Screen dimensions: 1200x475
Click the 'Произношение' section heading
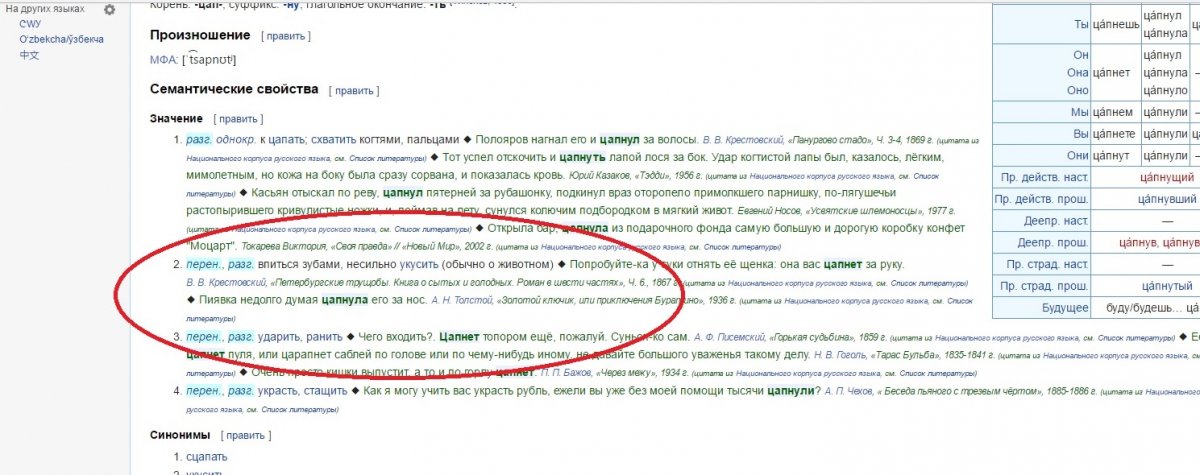pos(201,35)
